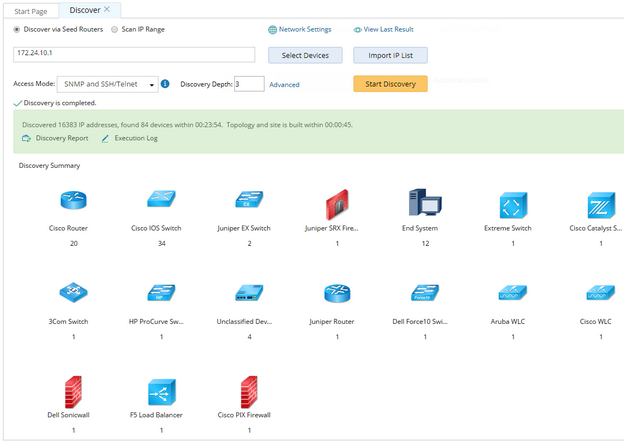
Task: Select the Aruba WLC device icon
Action: click(513, 293)
